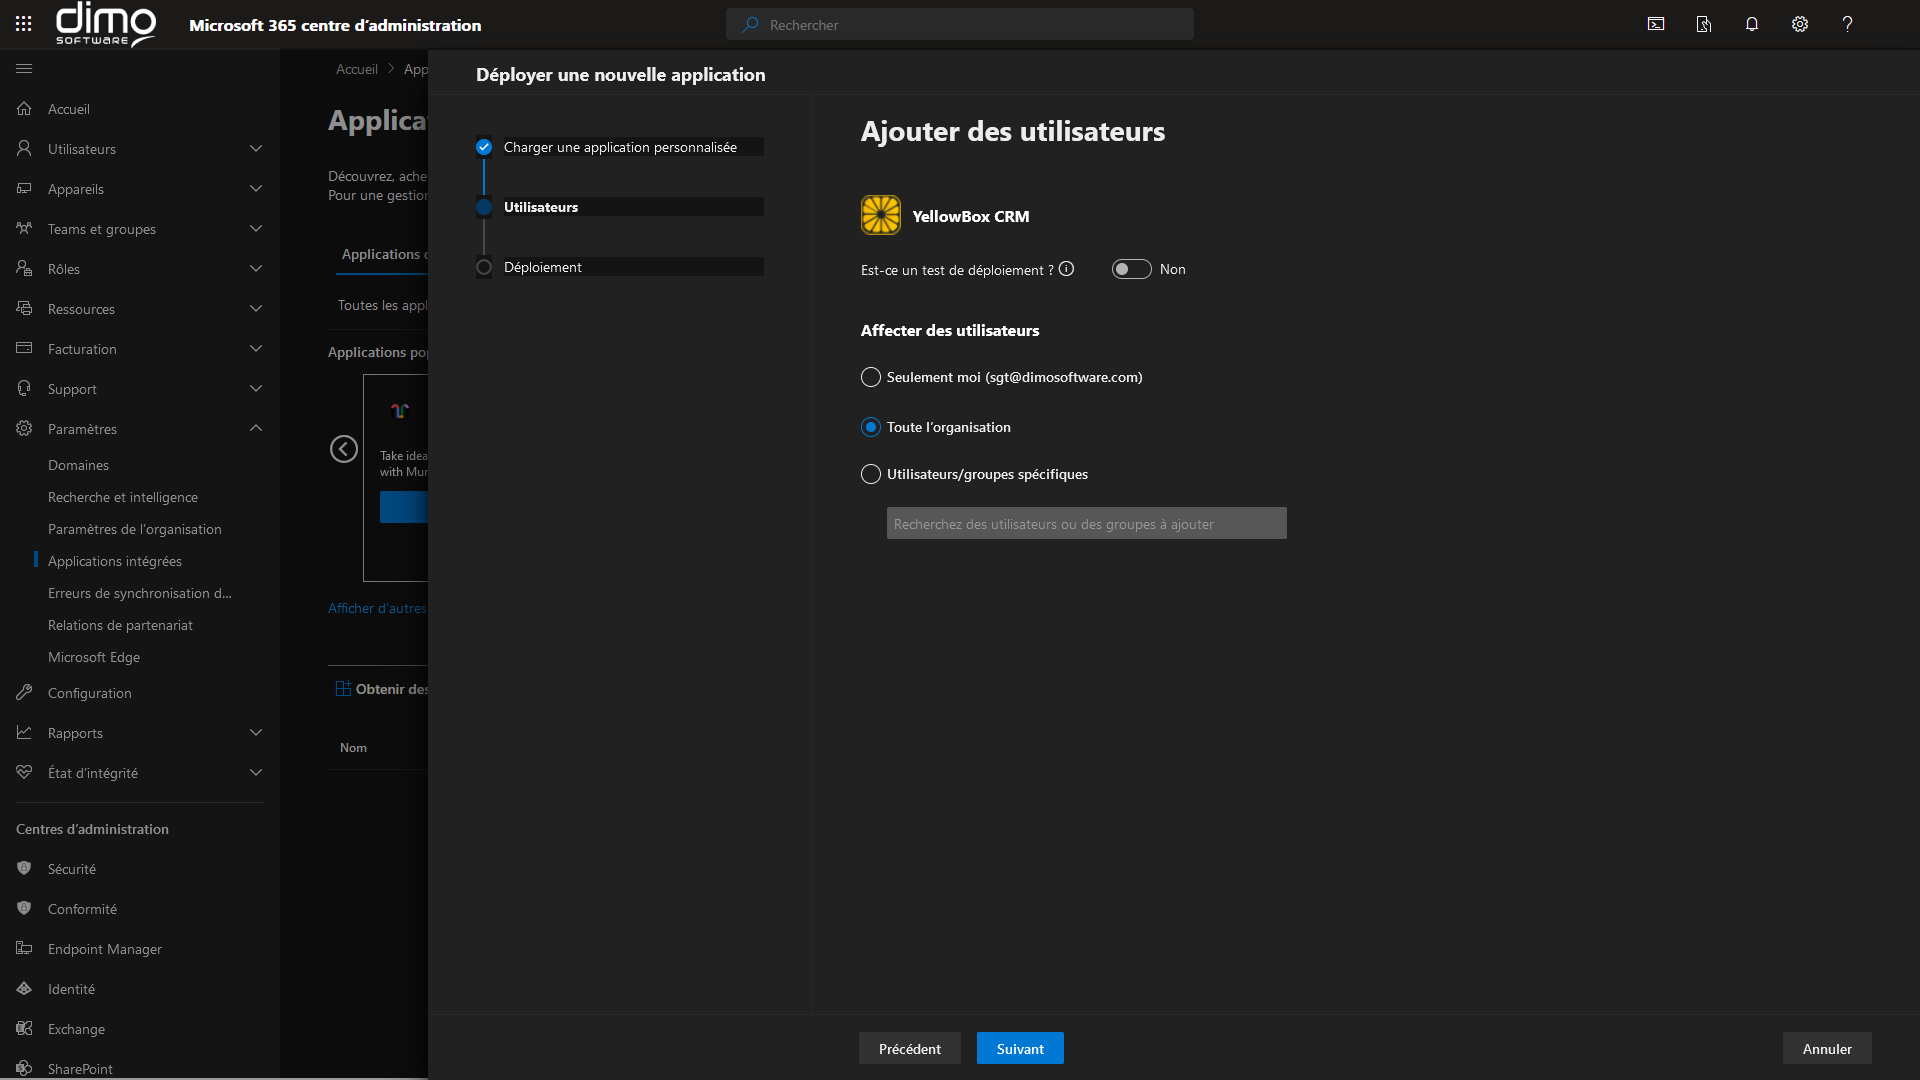Select Utilisateurs/groupes spécifiques radio option
This screenshot has width=1920, height=1080.
point(871,474)
